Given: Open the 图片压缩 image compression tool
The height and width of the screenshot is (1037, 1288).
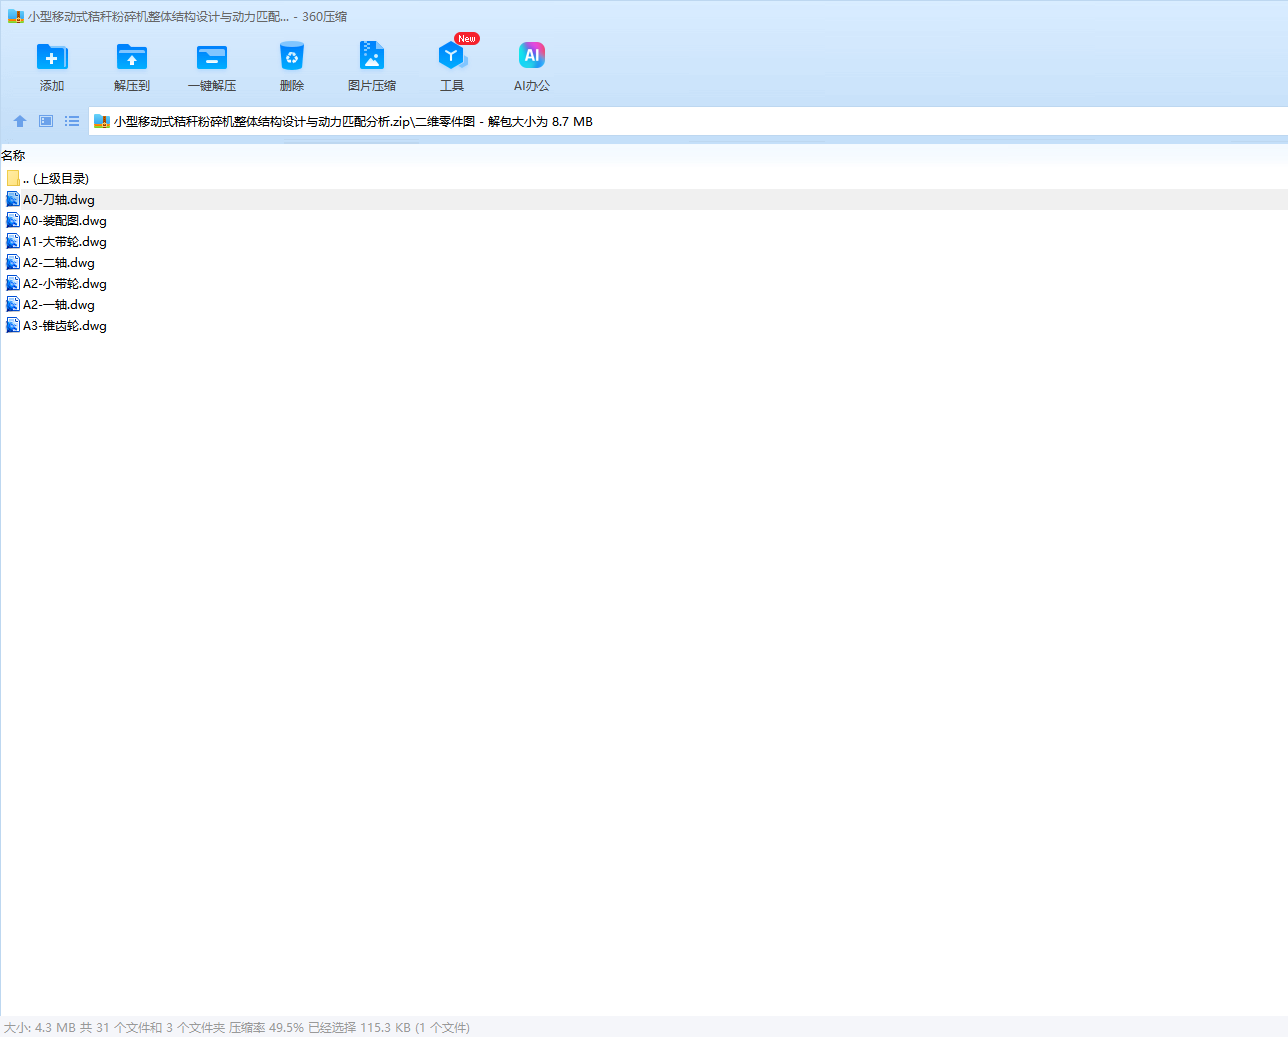Looking at the screenshot, I should point(372,57).
